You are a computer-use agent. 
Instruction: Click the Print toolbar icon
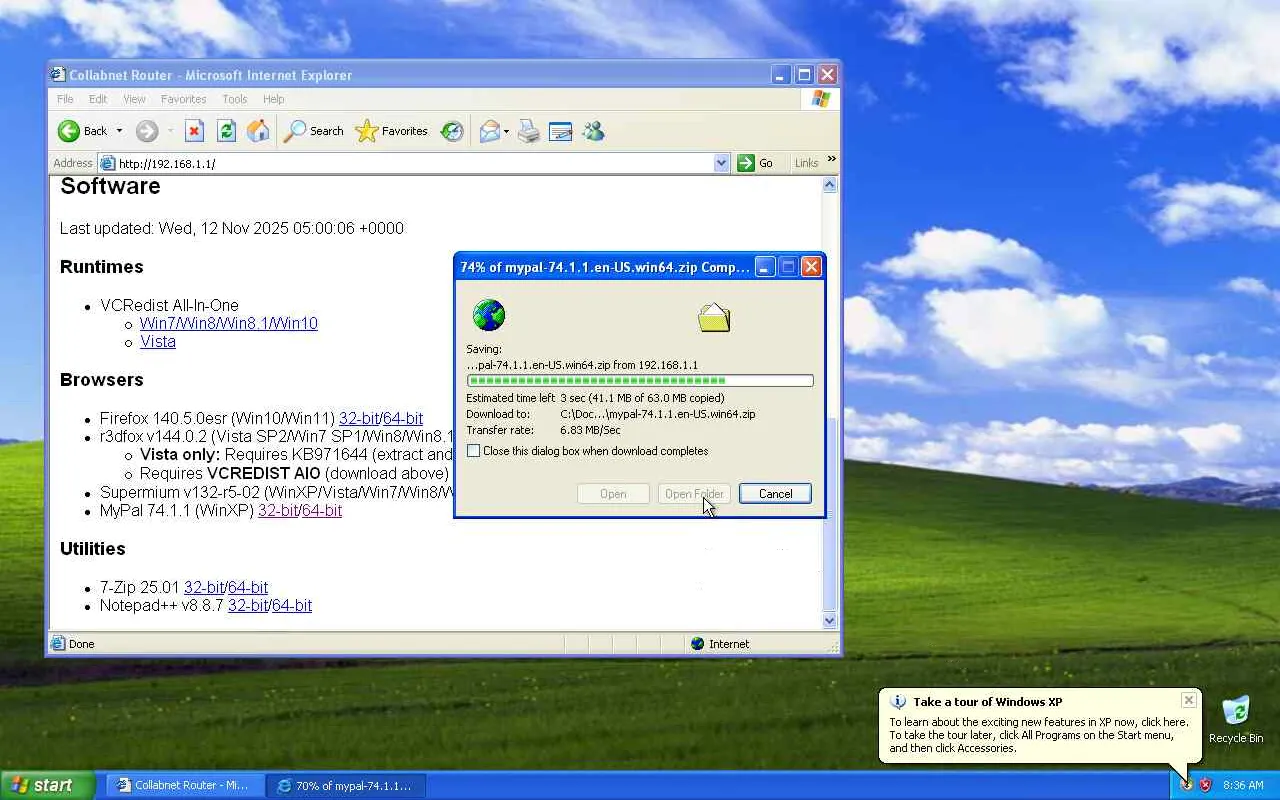(529, 131)
